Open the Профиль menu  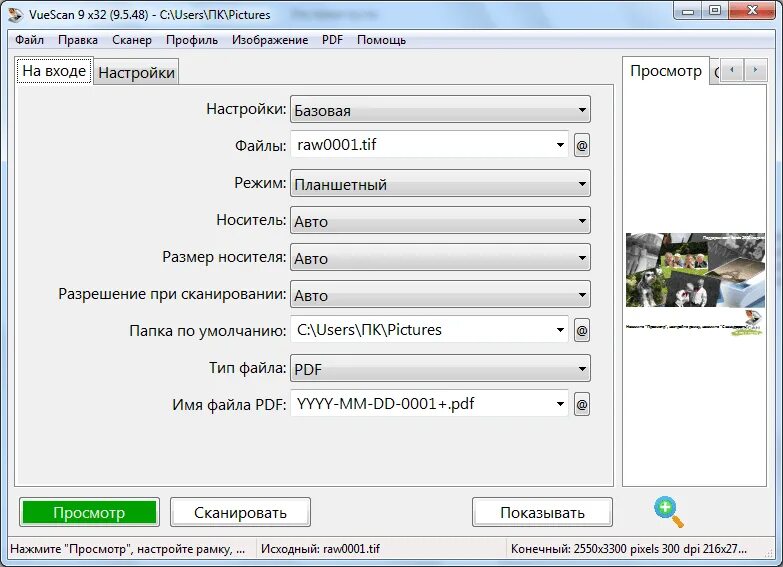click(192, 40)
